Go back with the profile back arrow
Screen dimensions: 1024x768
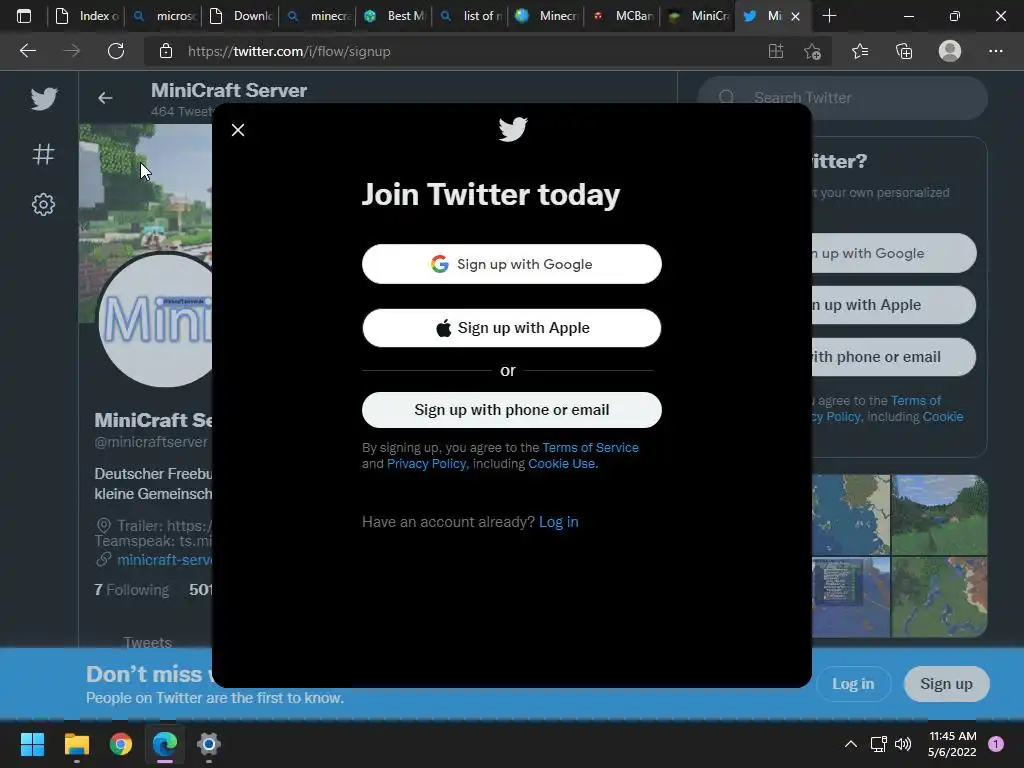(x=105, y=98)
